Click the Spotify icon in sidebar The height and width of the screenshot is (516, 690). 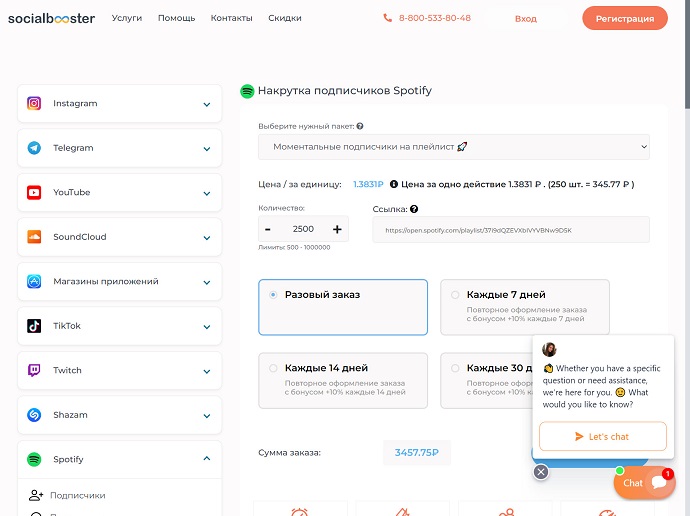(x=34, y=459)
